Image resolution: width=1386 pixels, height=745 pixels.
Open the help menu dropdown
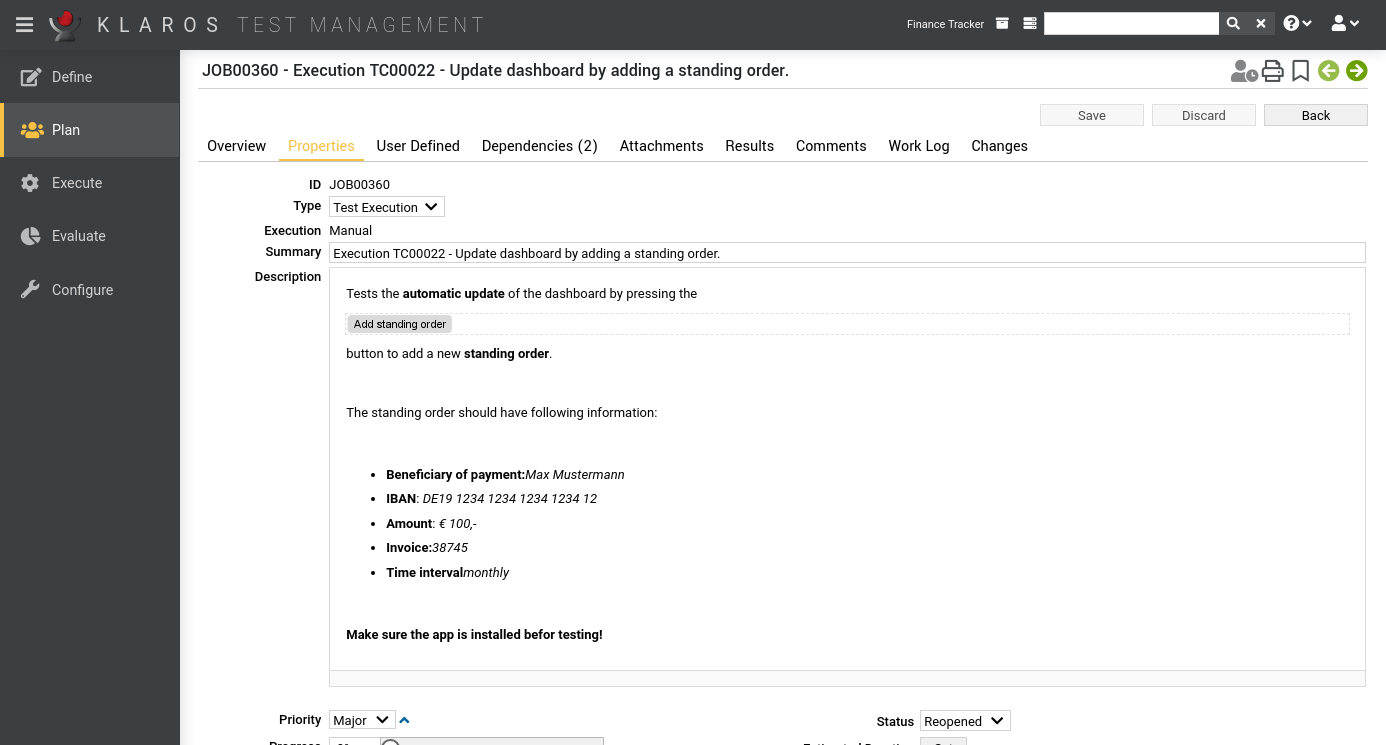(1297, 24)
